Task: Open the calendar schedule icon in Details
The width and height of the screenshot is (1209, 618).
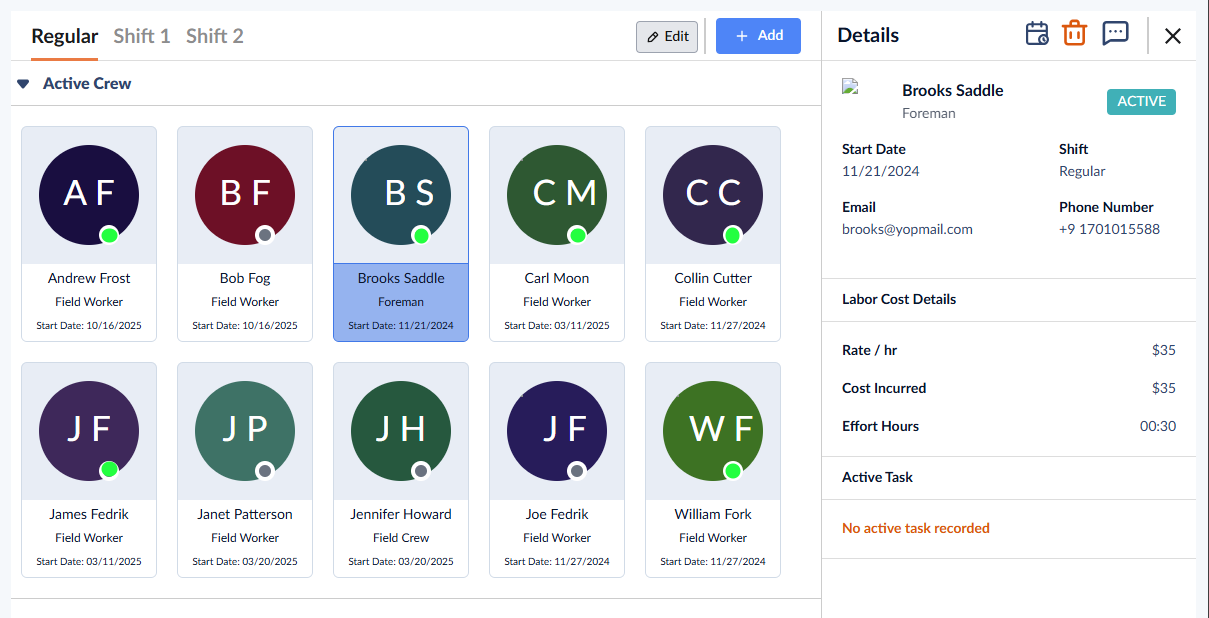Action: [x=1037, y=34]
